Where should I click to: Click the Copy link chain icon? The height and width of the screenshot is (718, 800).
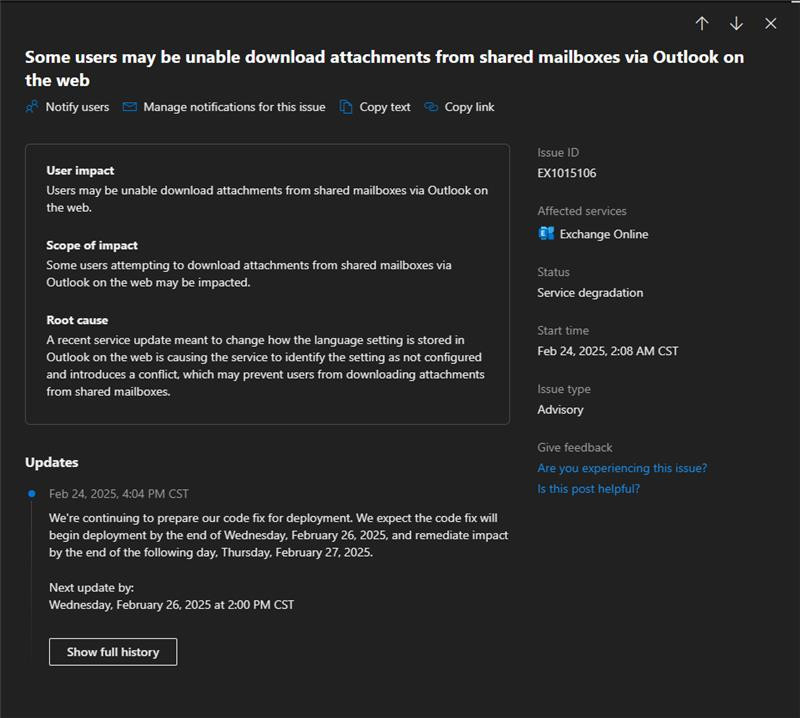pyautogui.click(x=431, y=107)
